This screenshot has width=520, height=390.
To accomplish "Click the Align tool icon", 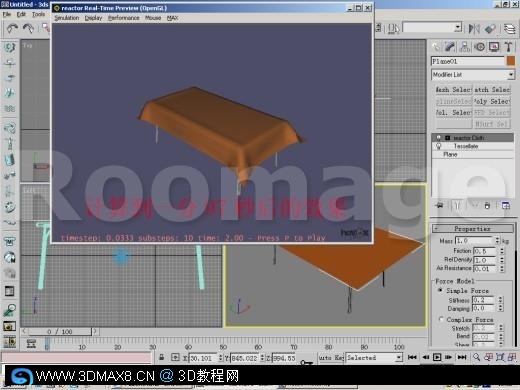I will (490, 29).
